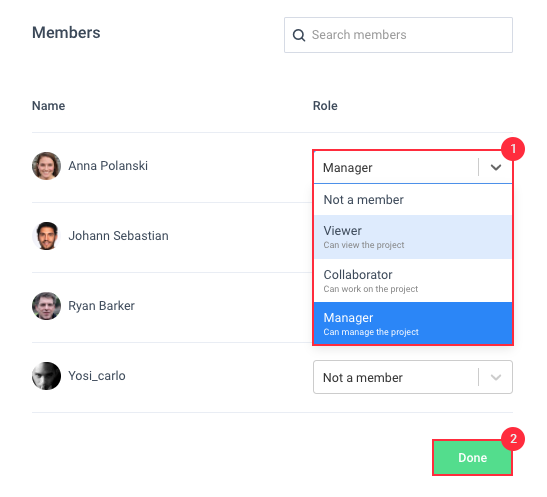Select the Collaborator role option

click(413, 280)
